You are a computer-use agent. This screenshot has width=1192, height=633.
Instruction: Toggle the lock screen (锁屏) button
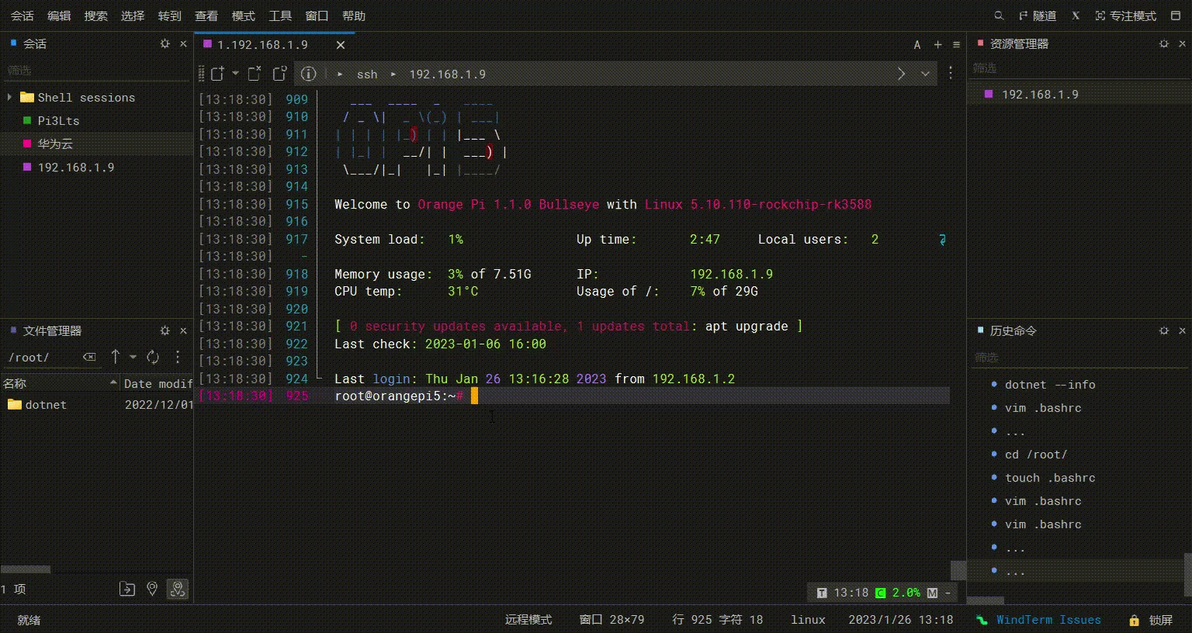coord(1149,620)
